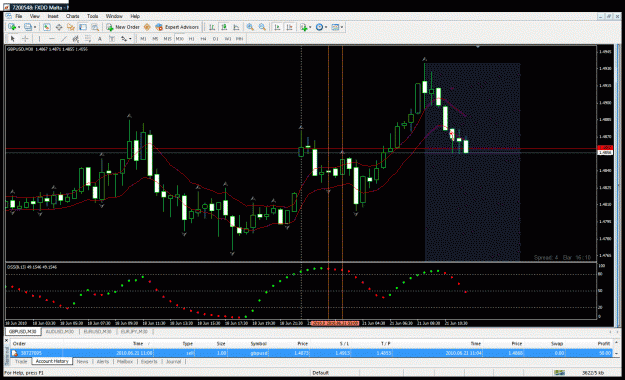Screen dimensions: 625x380
Task: Toggle the Market Watch window icon
Action: [47, 27]
